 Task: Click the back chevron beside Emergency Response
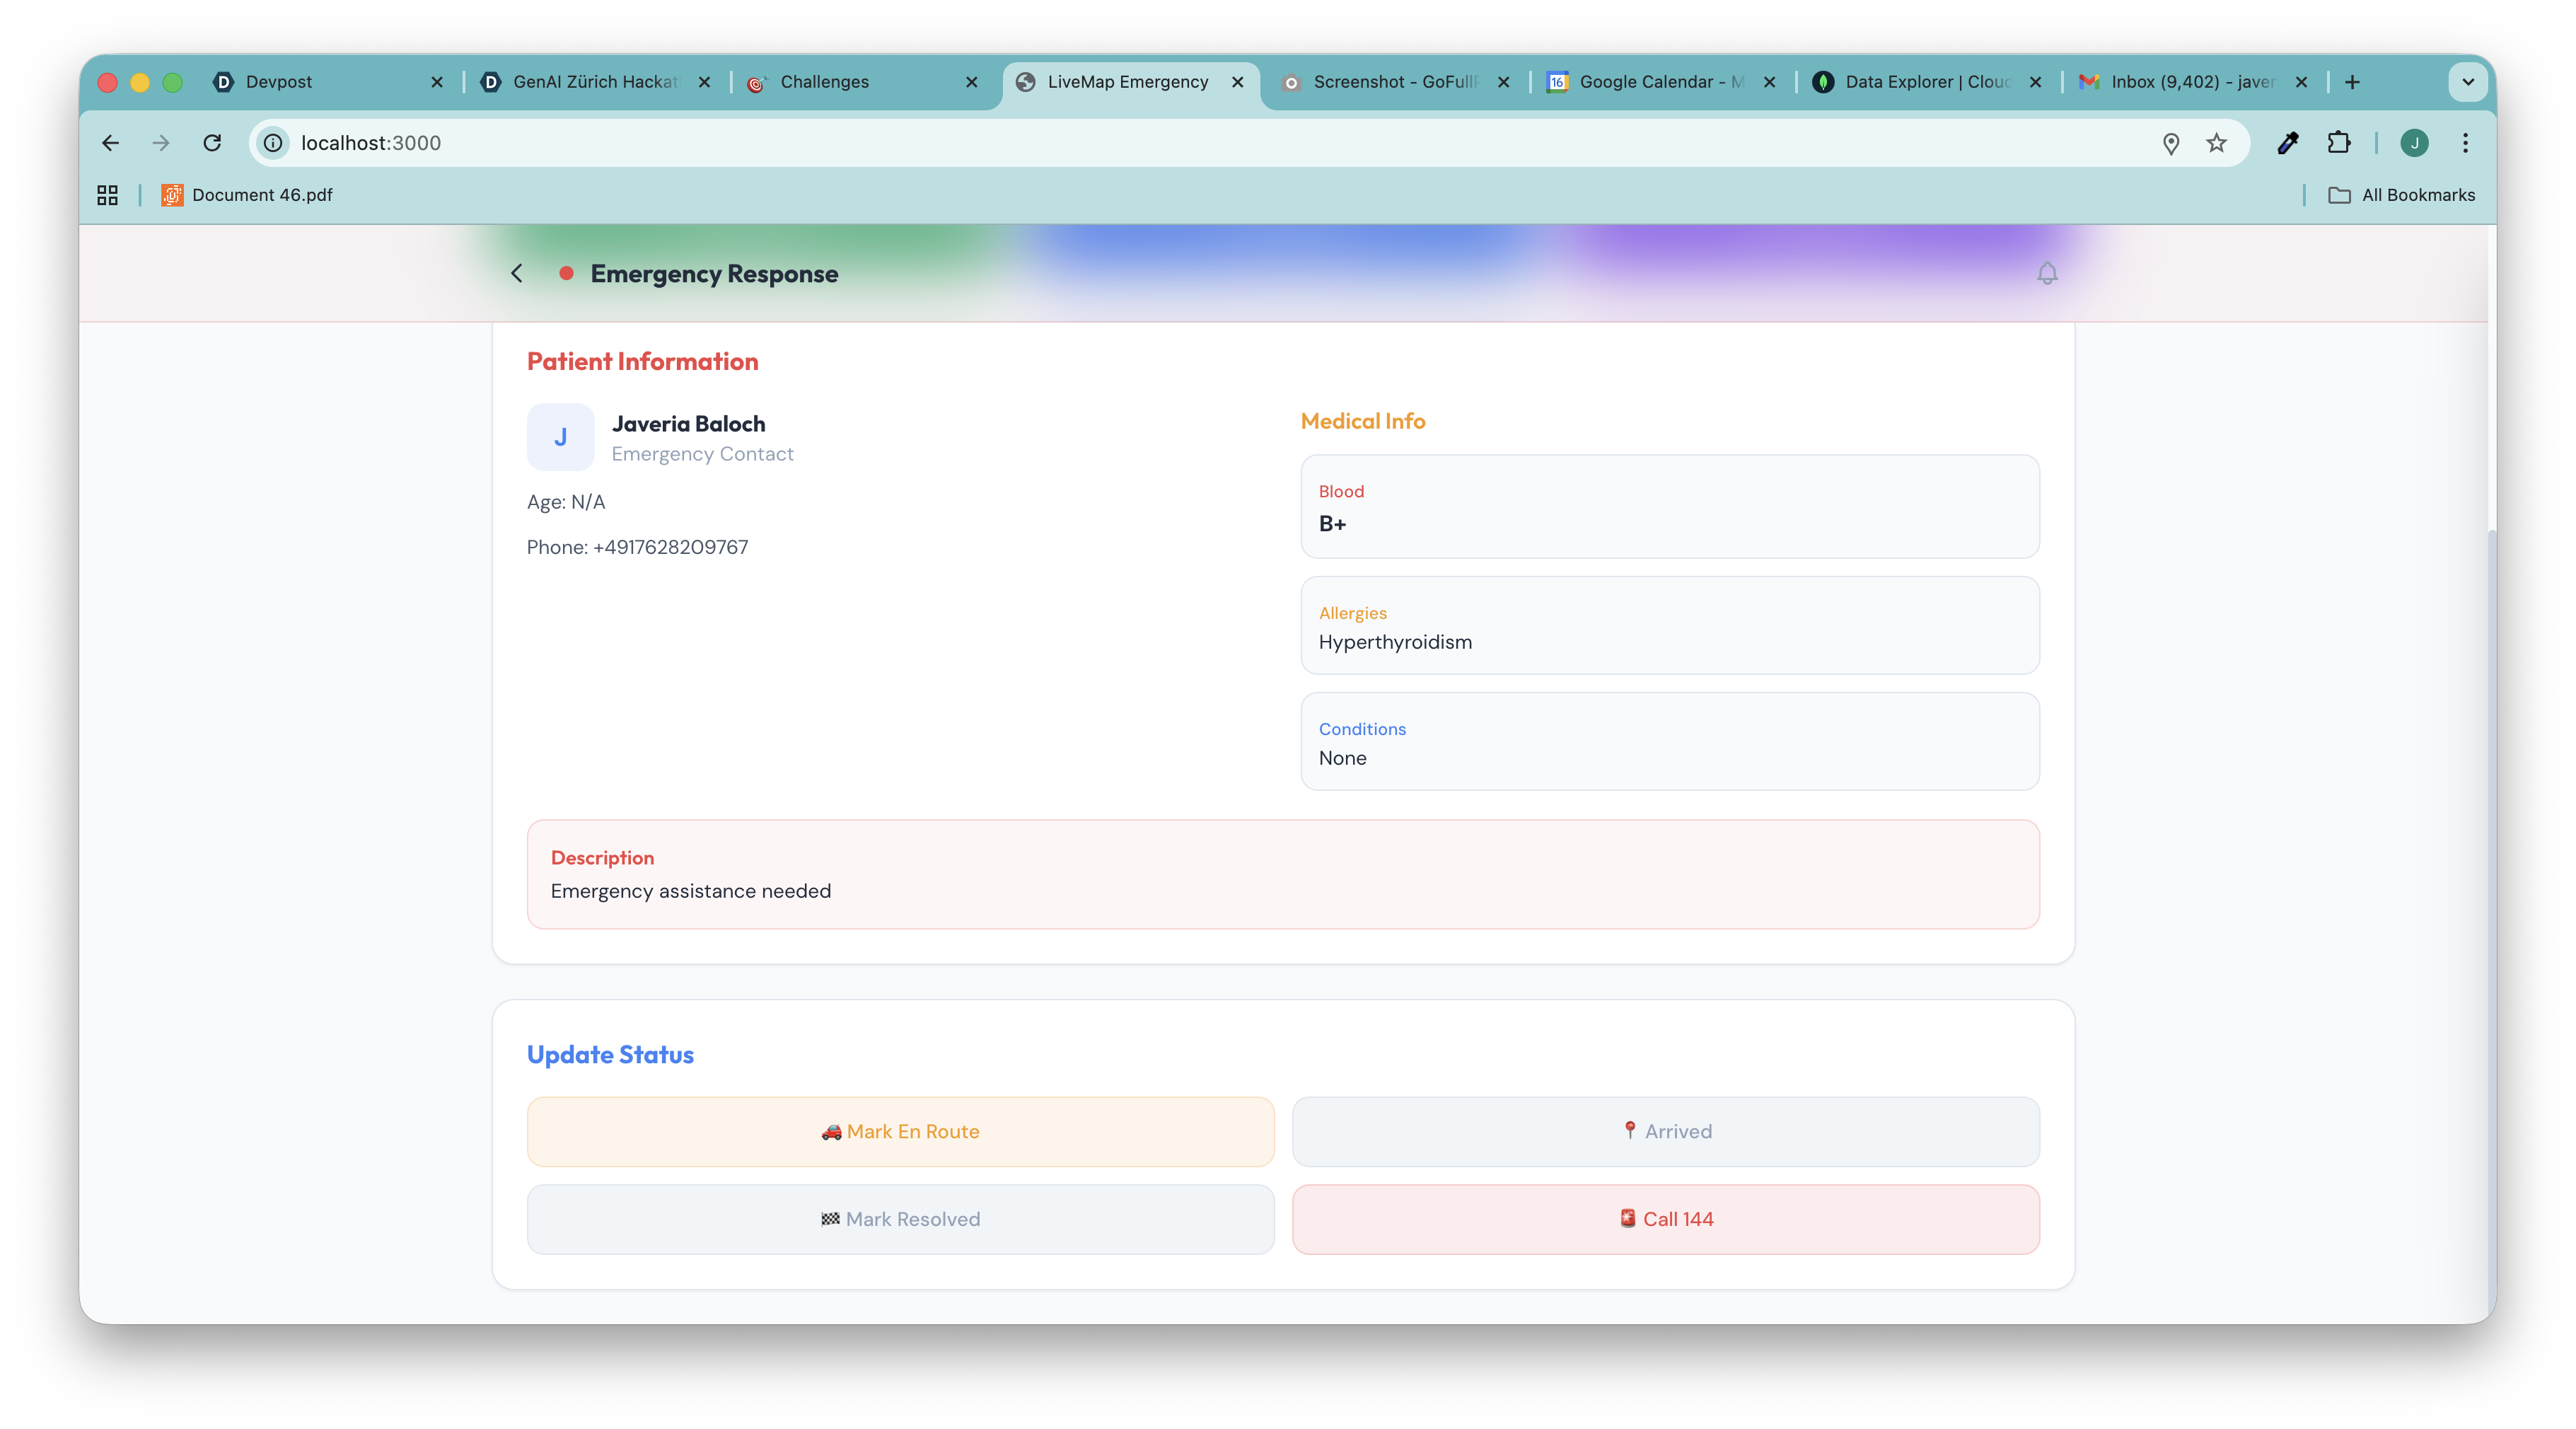pyautogui.click(x=517, y=273)
